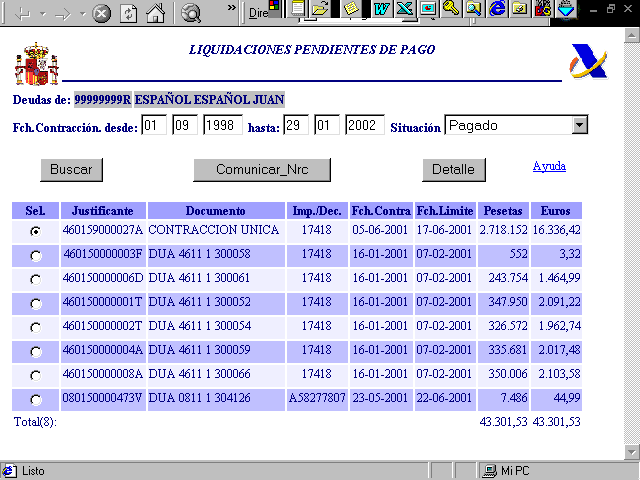Open the Ayuda help link
640x480 pixels.
549,166
